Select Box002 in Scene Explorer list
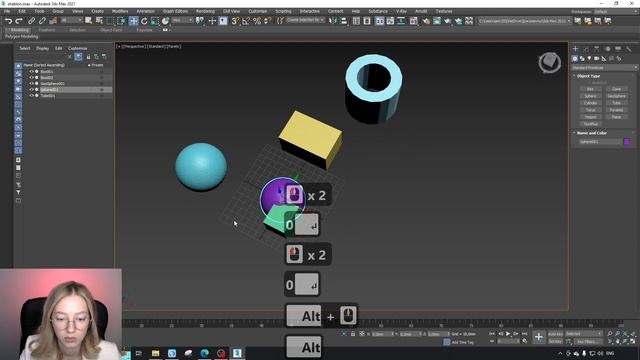 click(x=47, y=78)
